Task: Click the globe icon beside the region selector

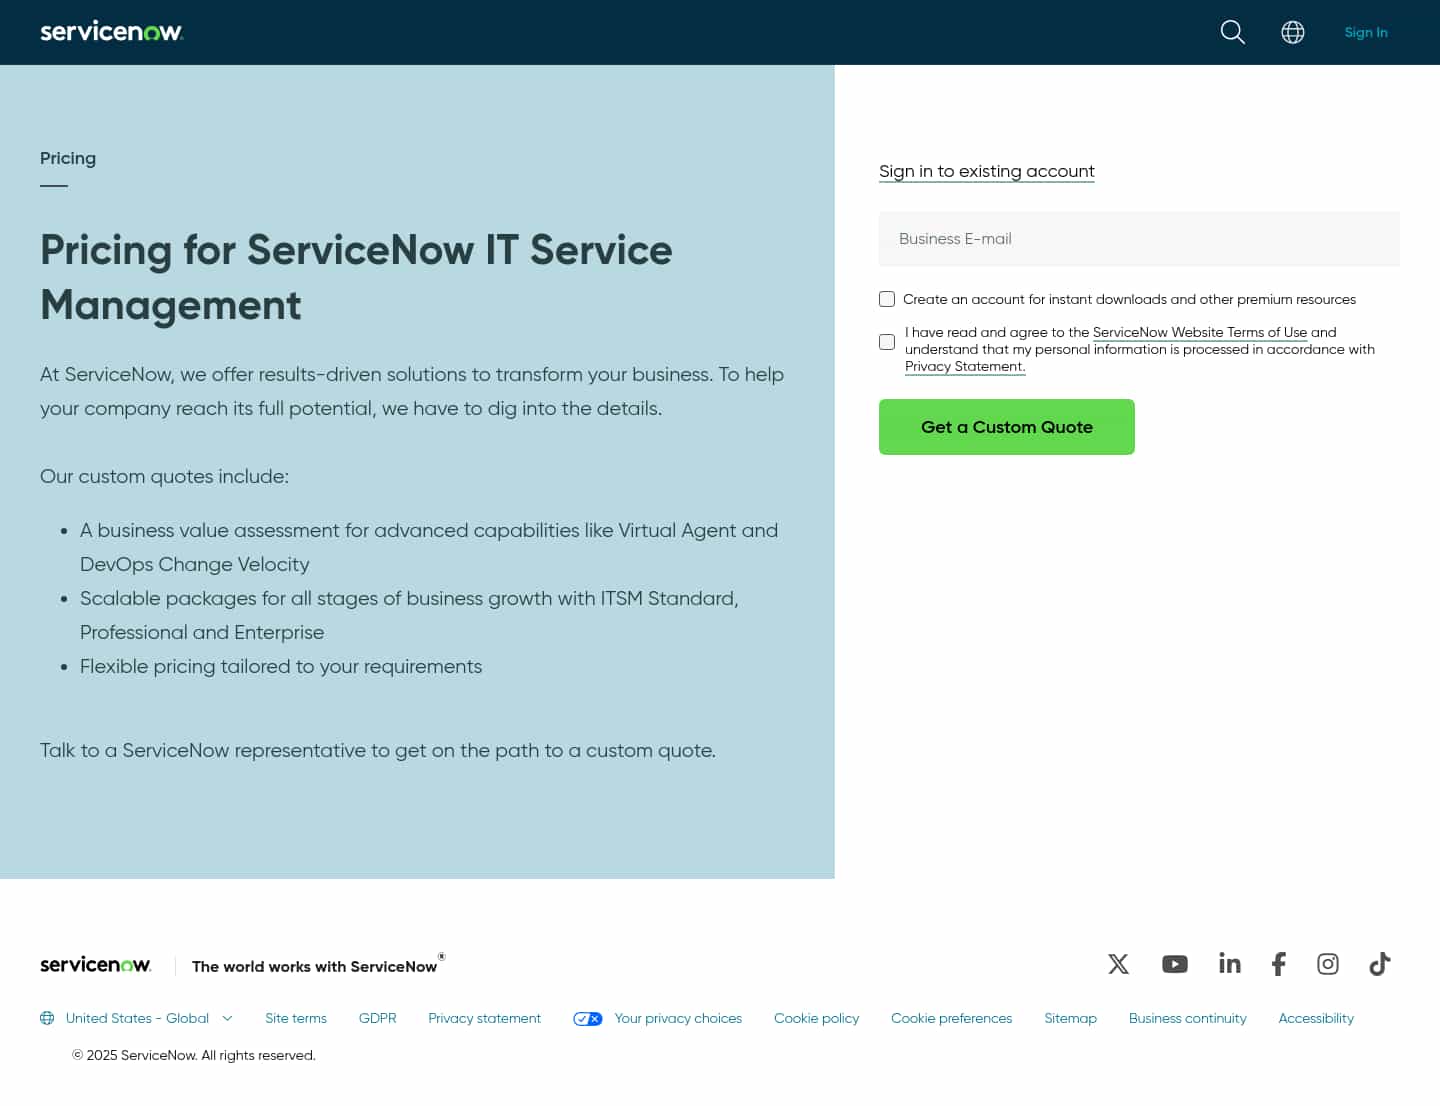Action: coord(47,1018)
